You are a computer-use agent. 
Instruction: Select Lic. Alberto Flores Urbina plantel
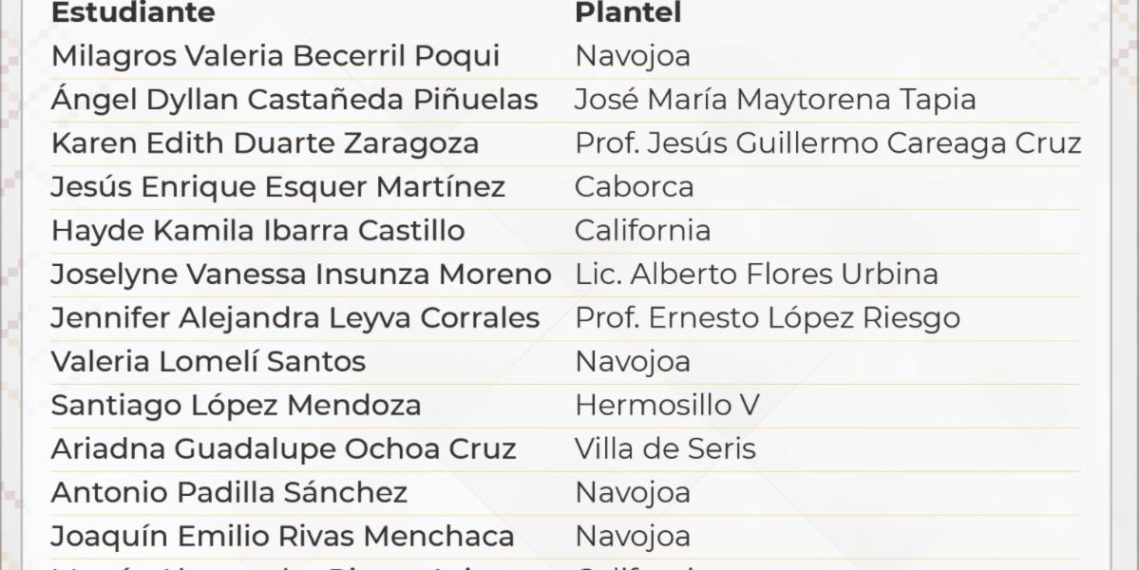tap(756, 274)
